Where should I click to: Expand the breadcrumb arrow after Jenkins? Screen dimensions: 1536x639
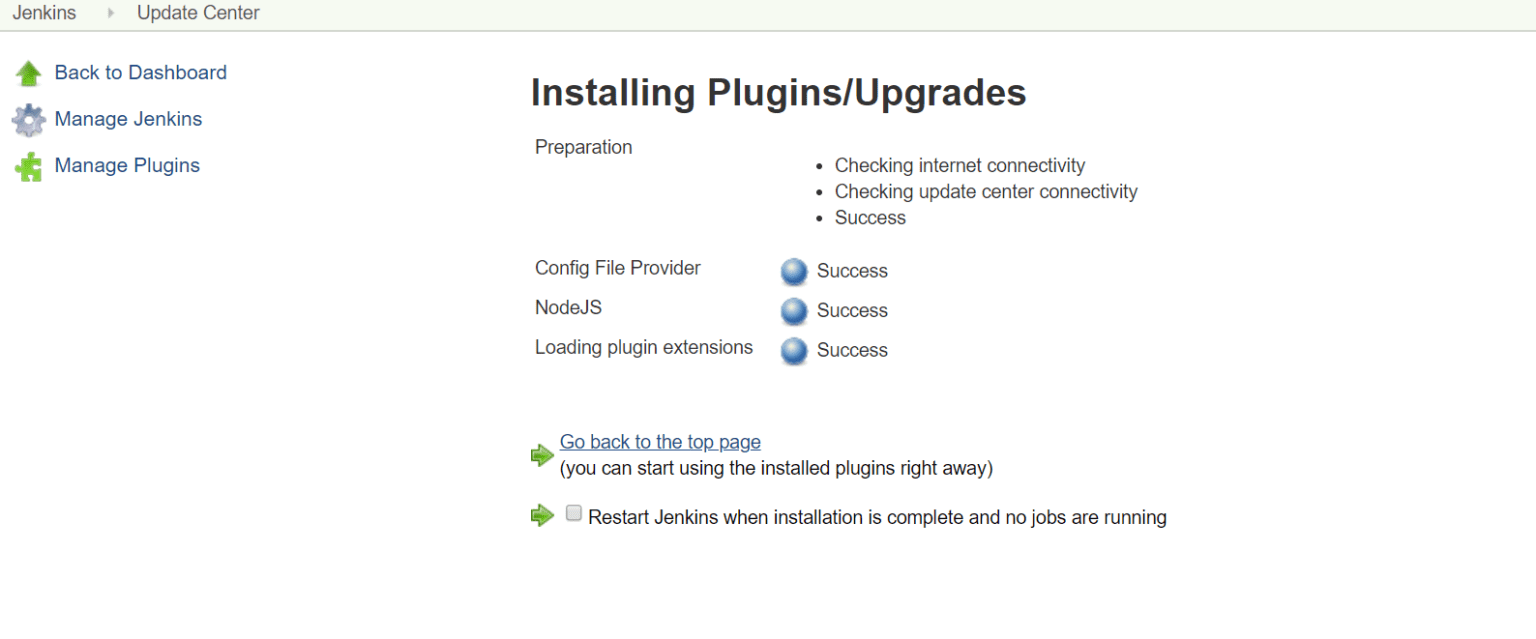point(111,14)
